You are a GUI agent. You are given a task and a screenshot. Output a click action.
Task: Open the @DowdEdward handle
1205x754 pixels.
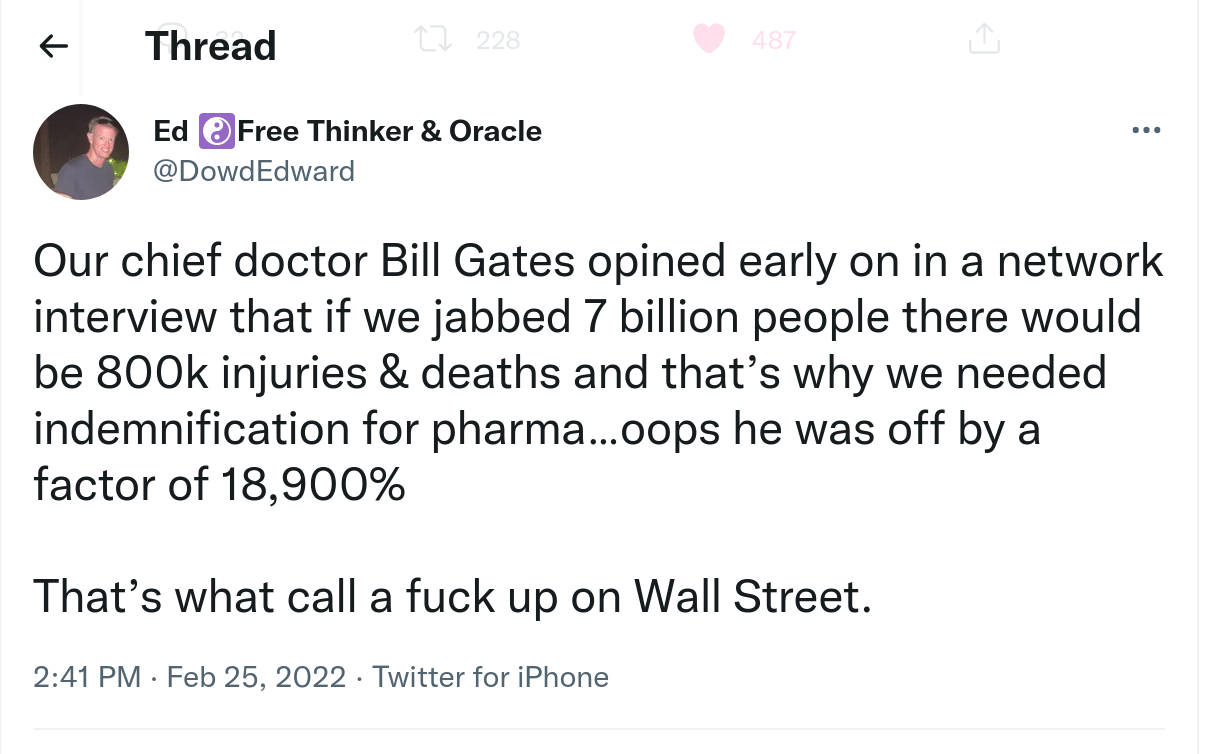coord(254,171)
